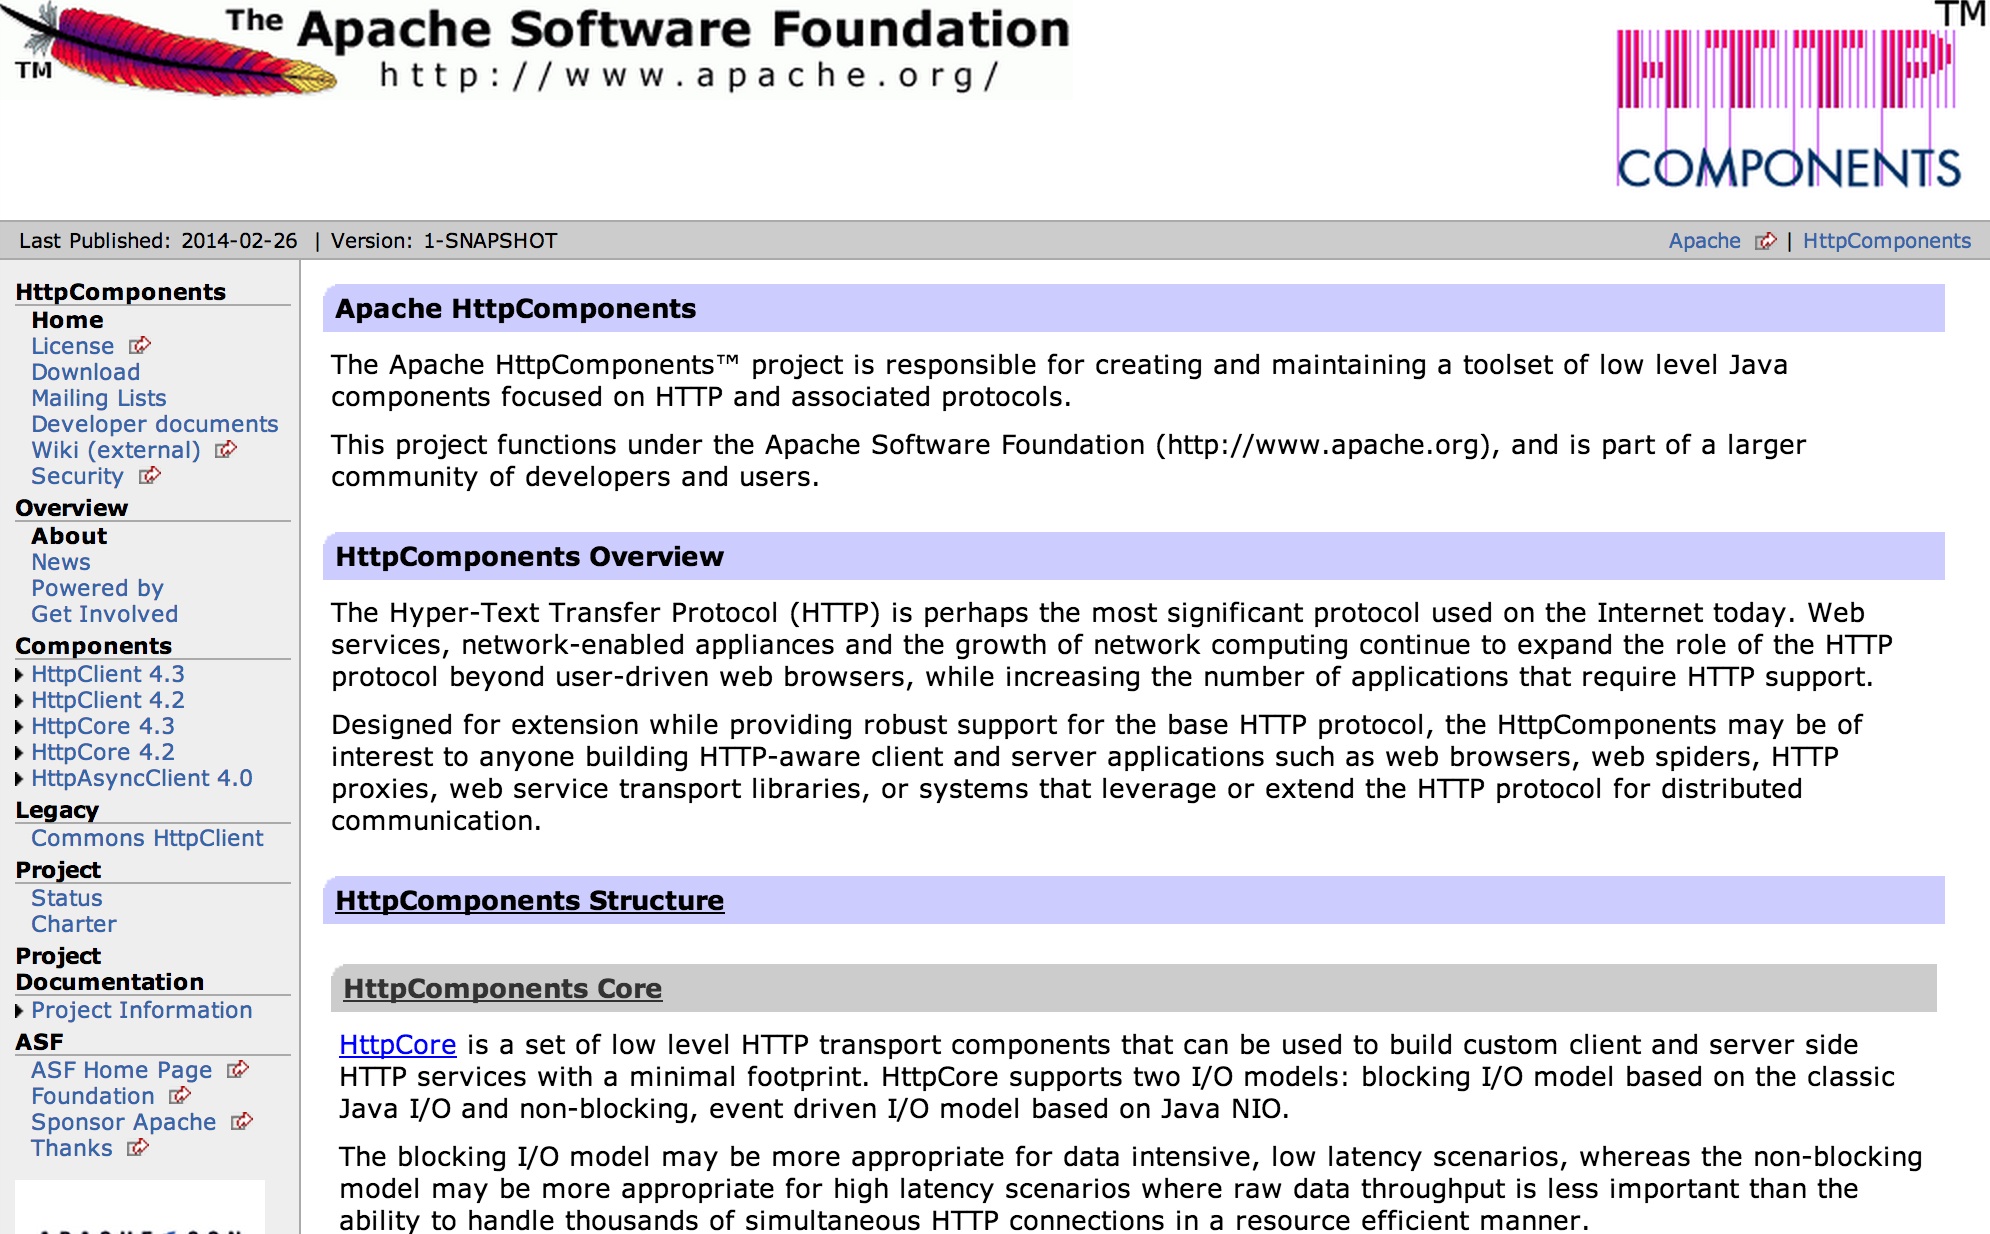
Task: Click external link icon next to Security
Action: pyautogui.click(x=150, y=475)
